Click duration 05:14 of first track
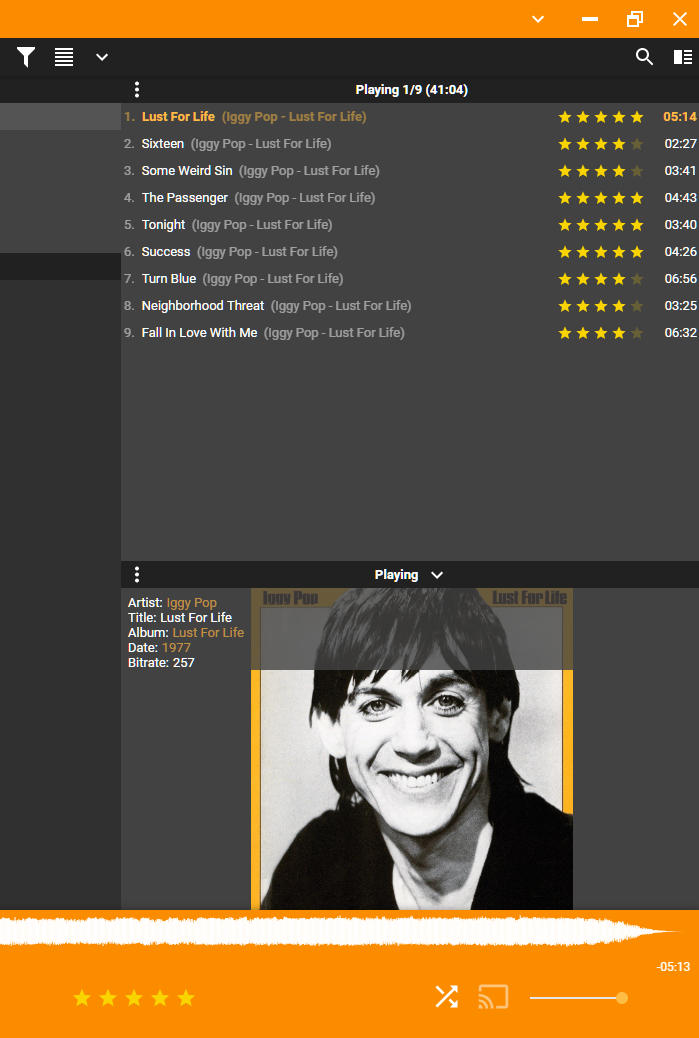 pos(680,117)
